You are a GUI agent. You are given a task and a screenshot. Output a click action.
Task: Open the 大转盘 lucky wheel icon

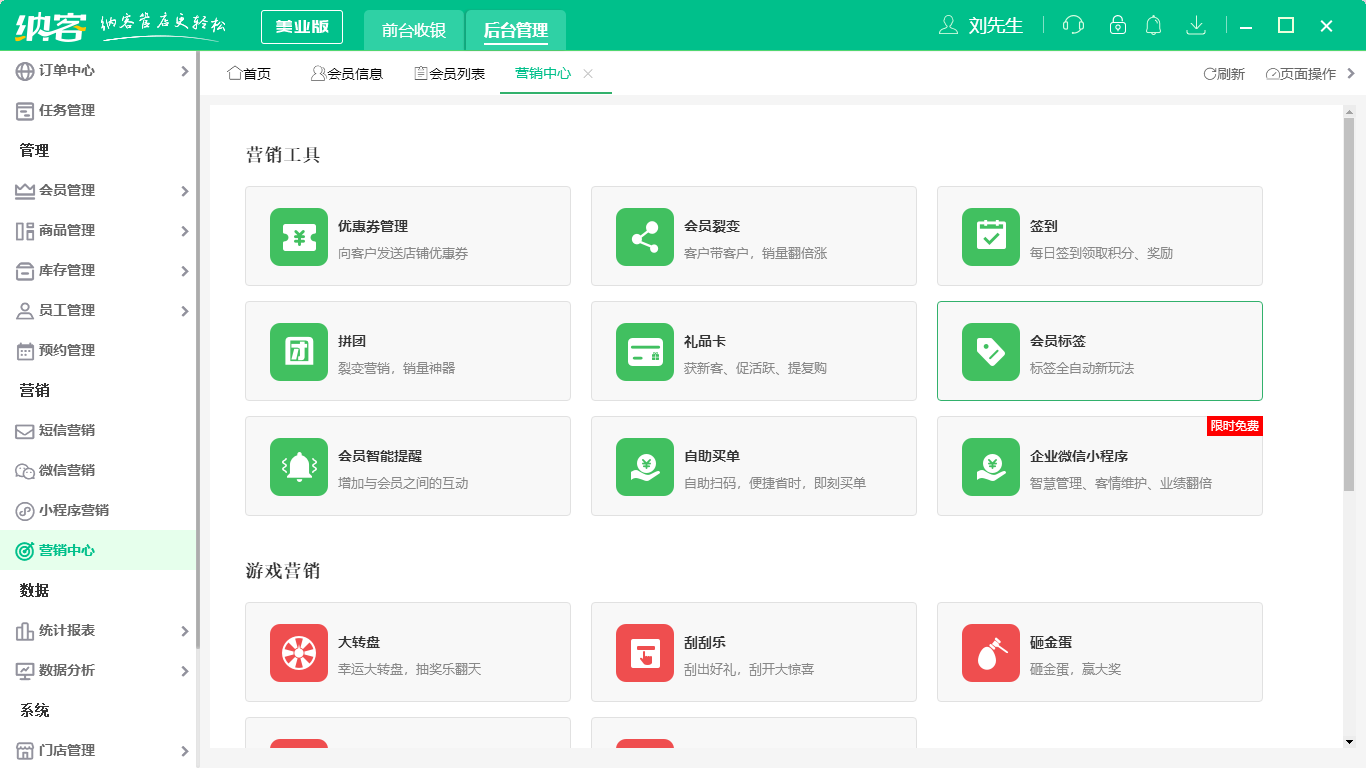coord(298,652)
